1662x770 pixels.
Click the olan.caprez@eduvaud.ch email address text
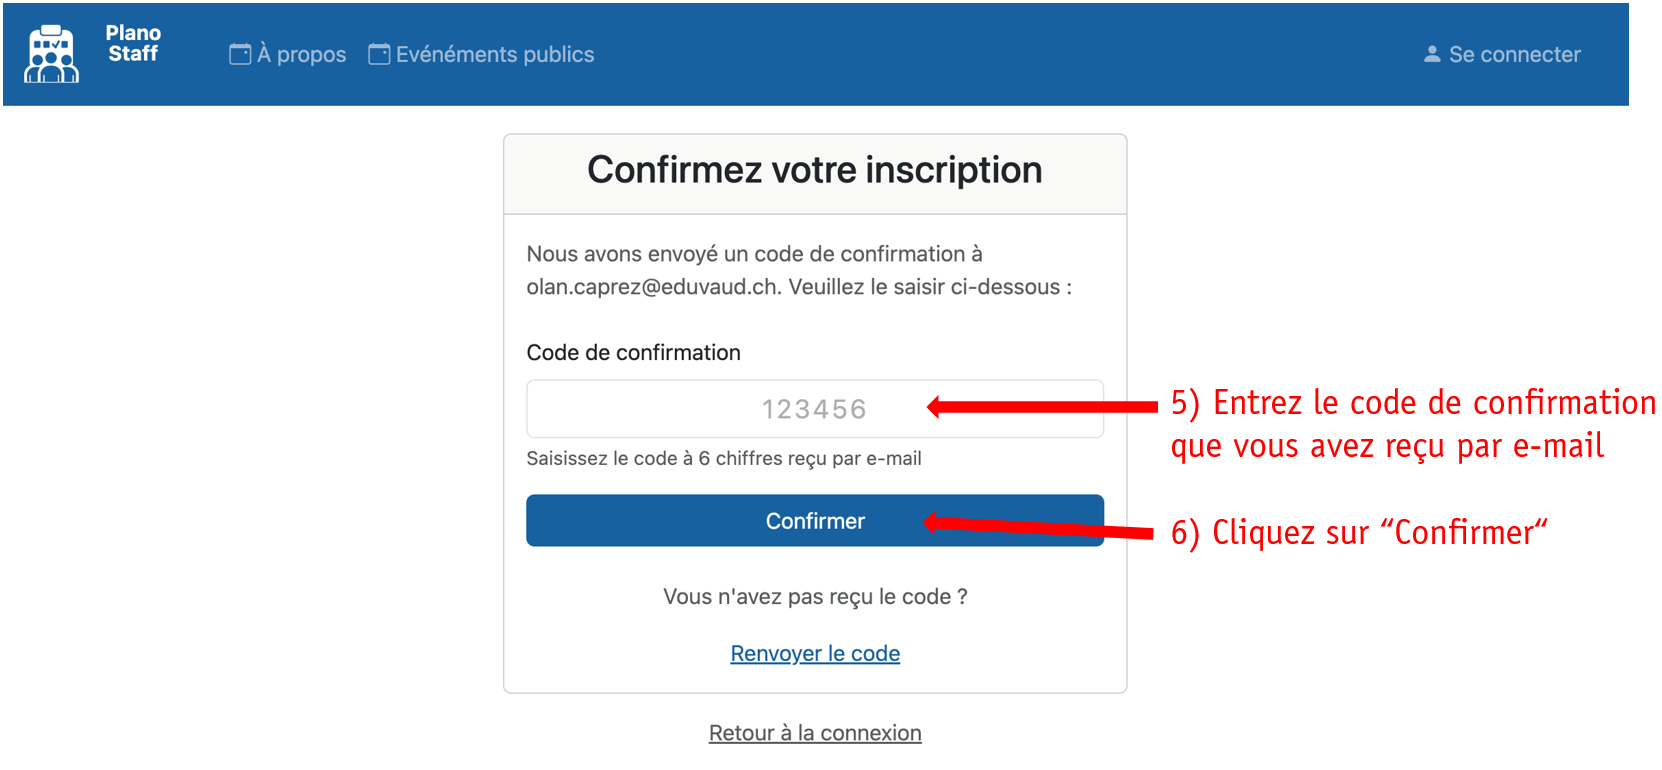(x=652, y=287)
